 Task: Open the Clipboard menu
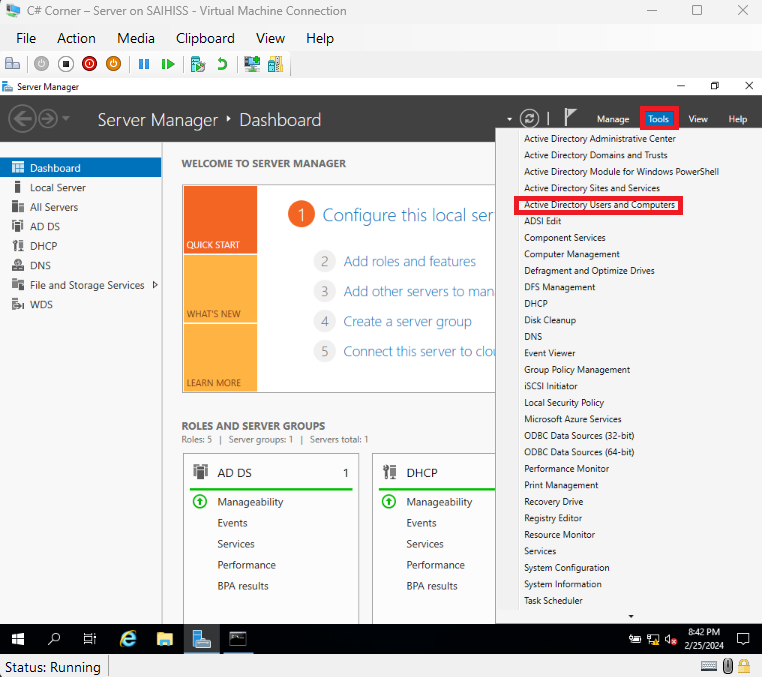tap(205, 38)
